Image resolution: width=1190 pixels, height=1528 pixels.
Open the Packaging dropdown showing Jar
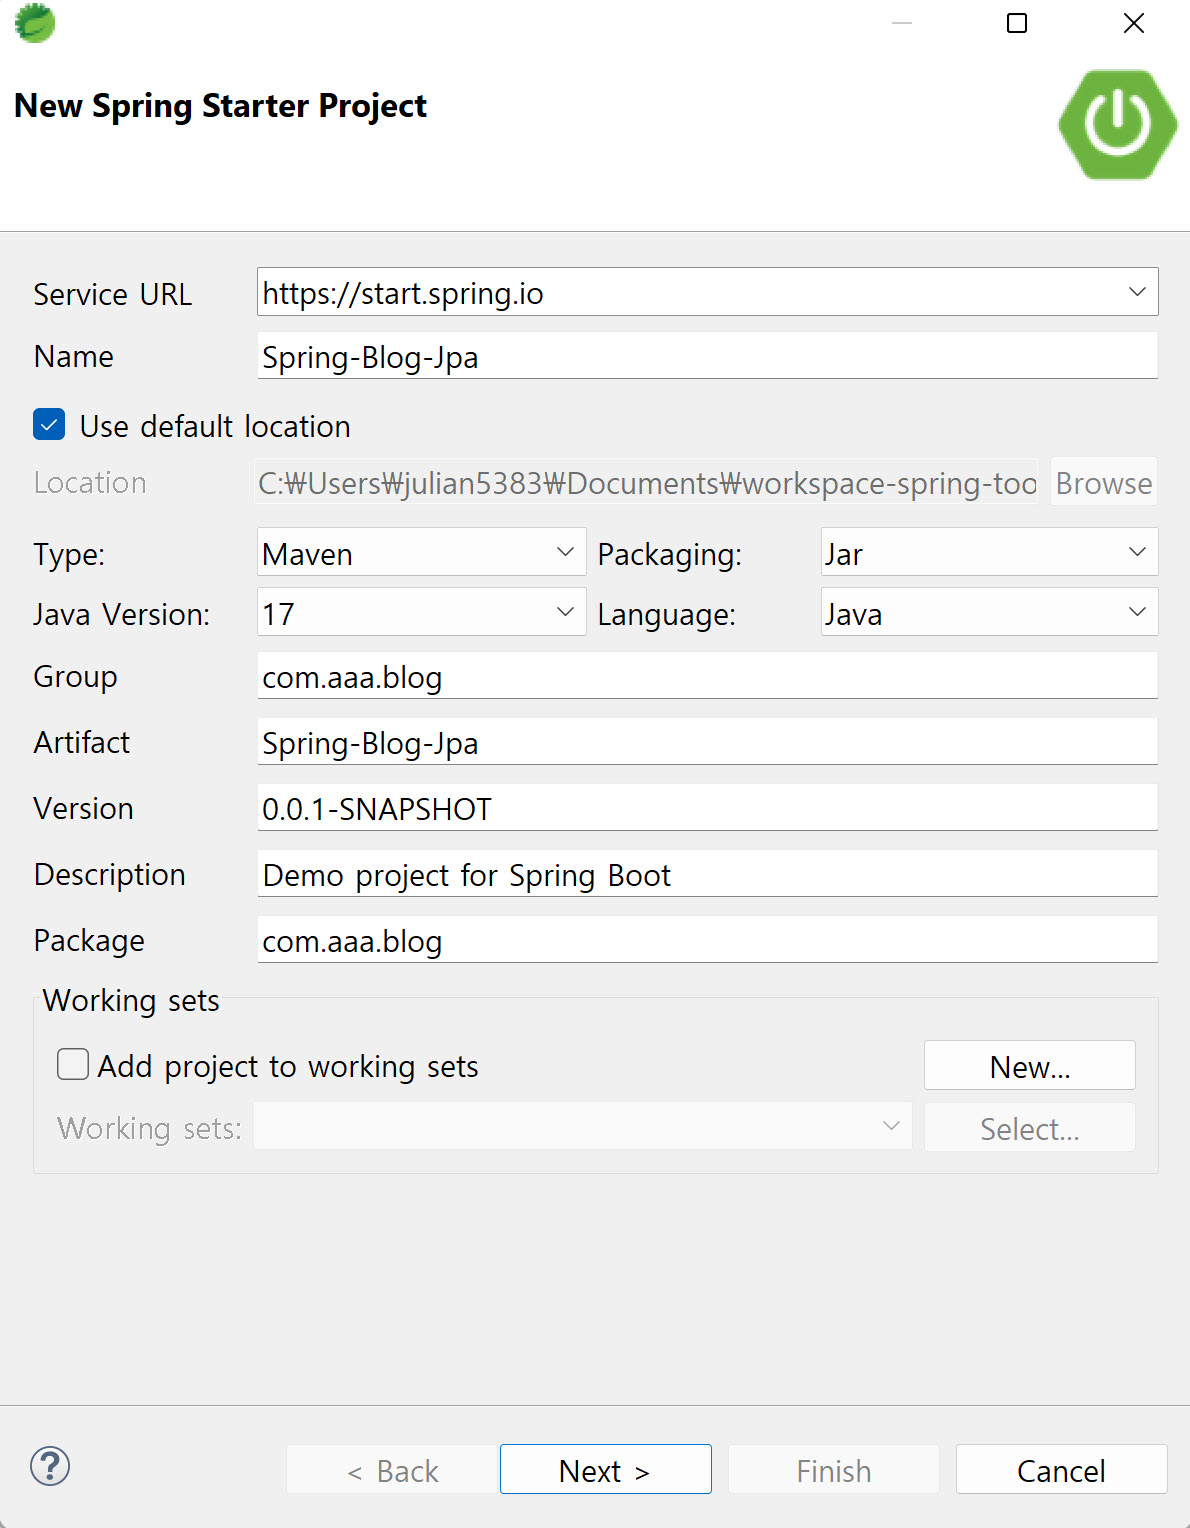click(989, 552)
